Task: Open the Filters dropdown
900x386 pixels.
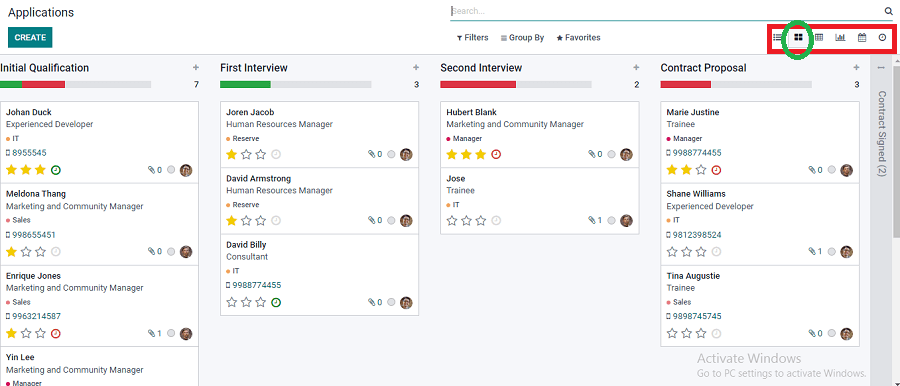Action: pos(472,38)
